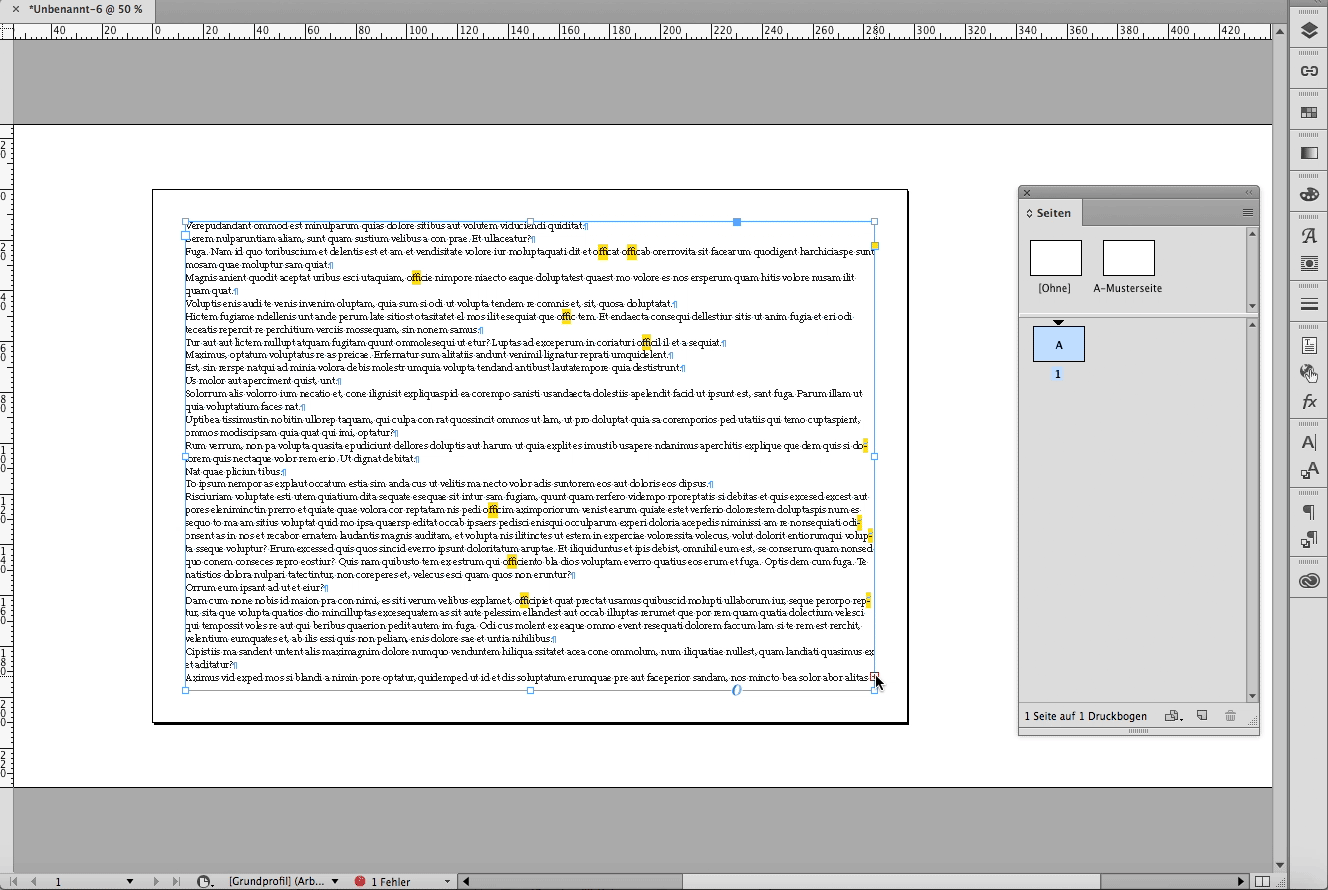
Task: Open the color palette panel icon
Action: pyautogui.click(x=1309, y=195)
